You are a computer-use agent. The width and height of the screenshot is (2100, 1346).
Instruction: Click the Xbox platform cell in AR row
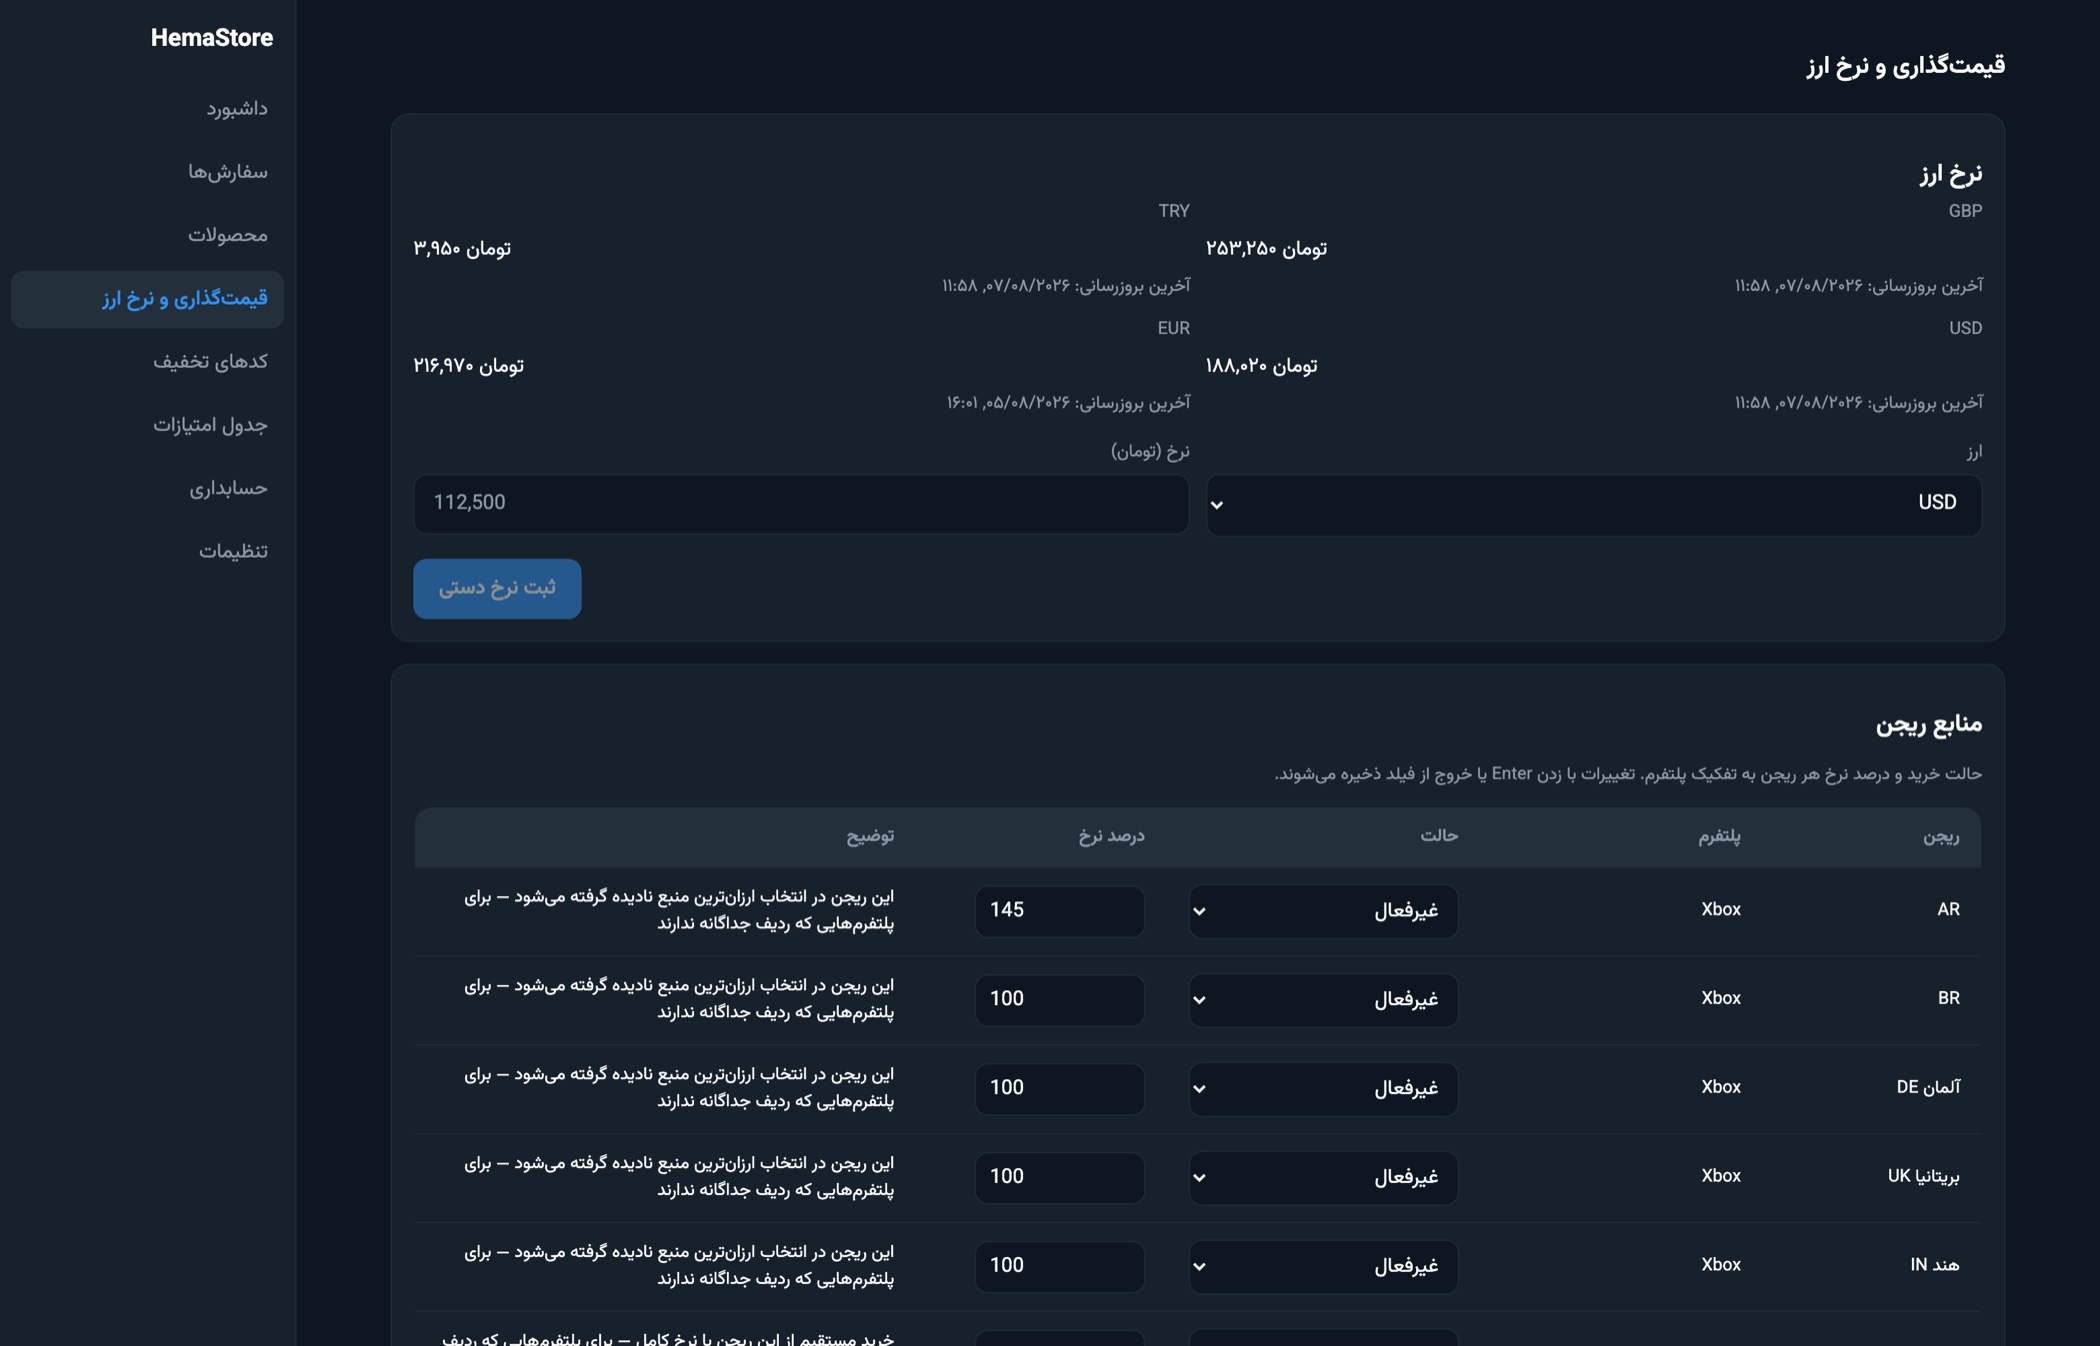click(x=1720, y=910)
